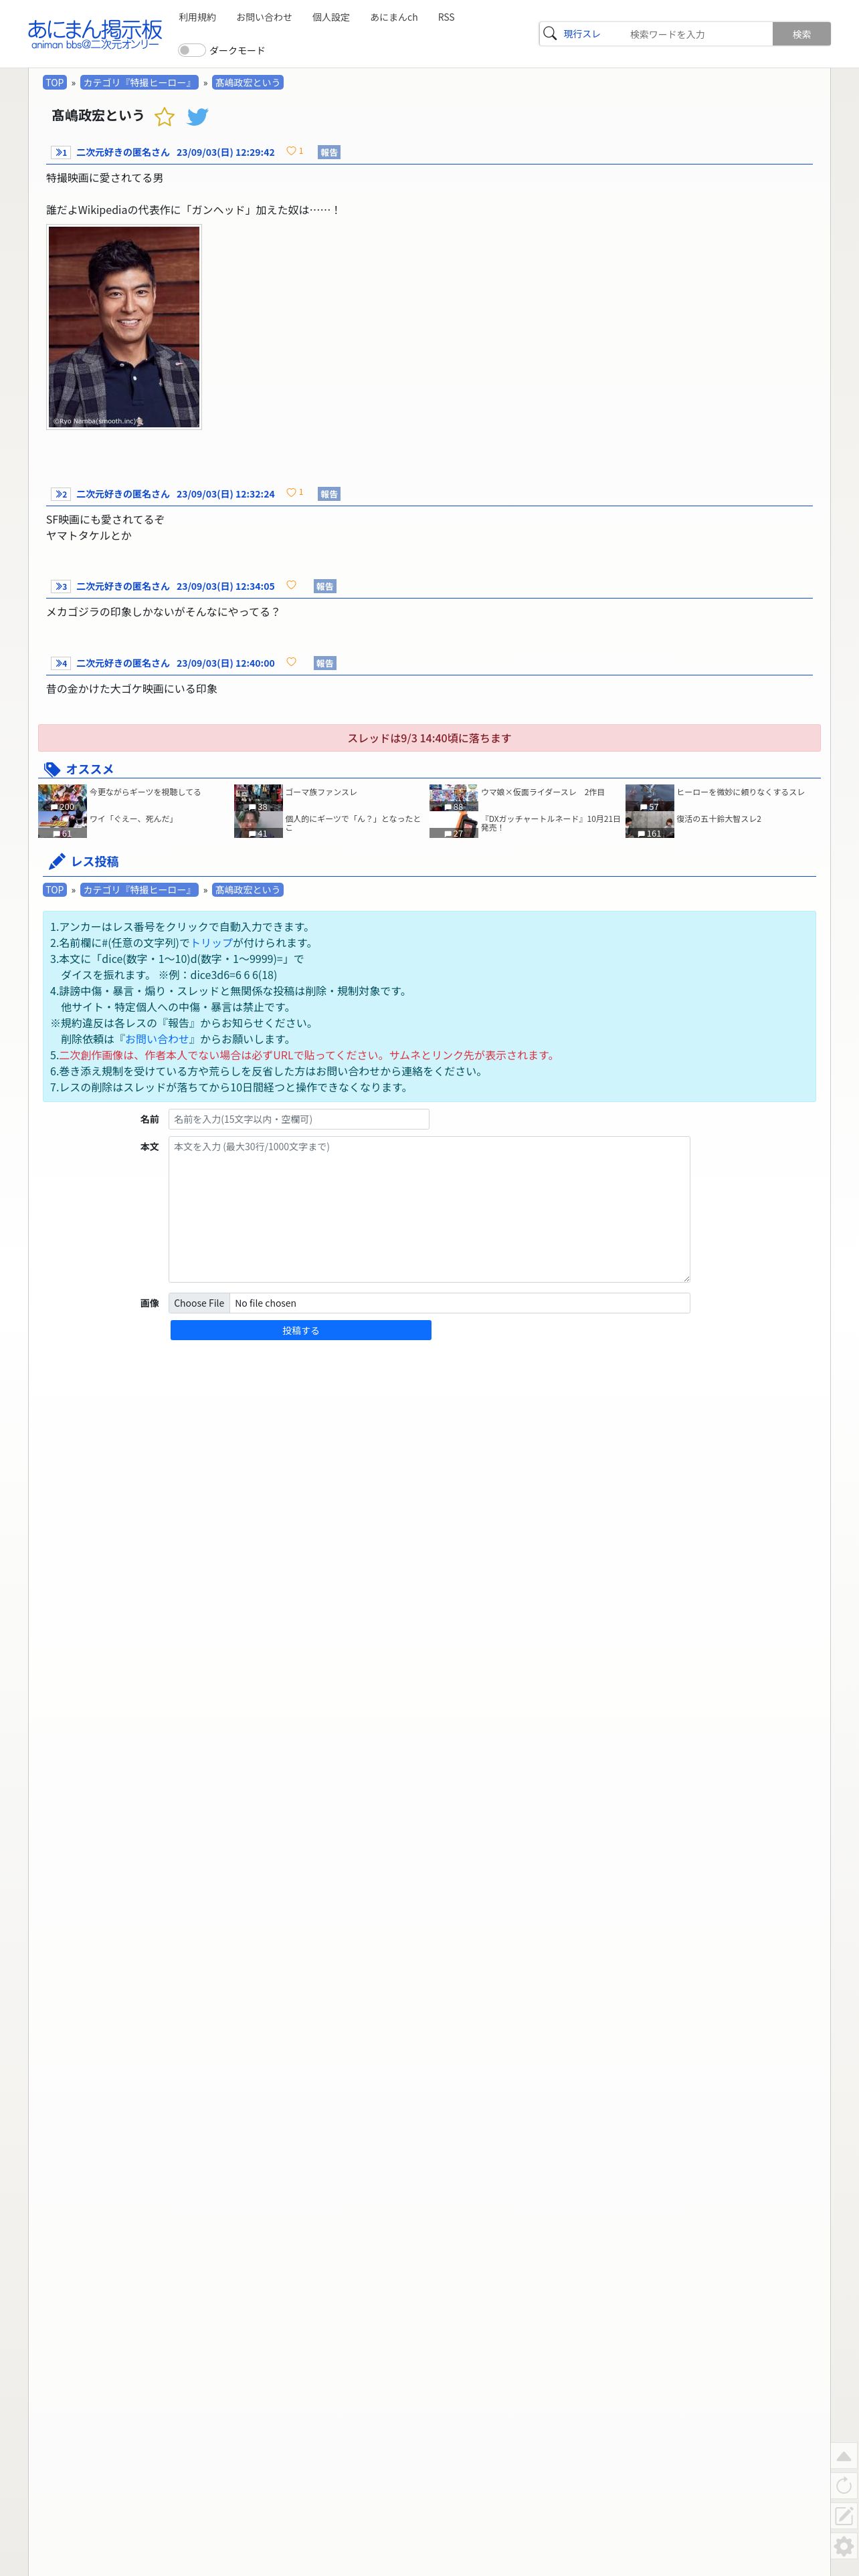Viewport: 859px width, 2576px height.
Task: Open 利用規約 in the top menu
Action: tap(197, 17)
